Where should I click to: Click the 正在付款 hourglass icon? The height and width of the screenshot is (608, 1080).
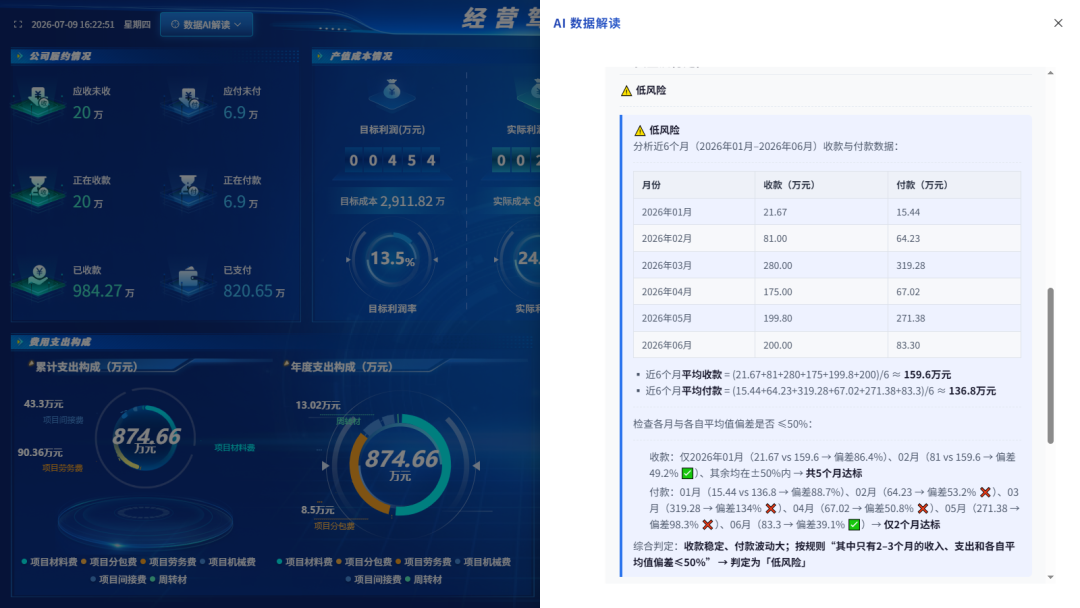coord(189,191)
